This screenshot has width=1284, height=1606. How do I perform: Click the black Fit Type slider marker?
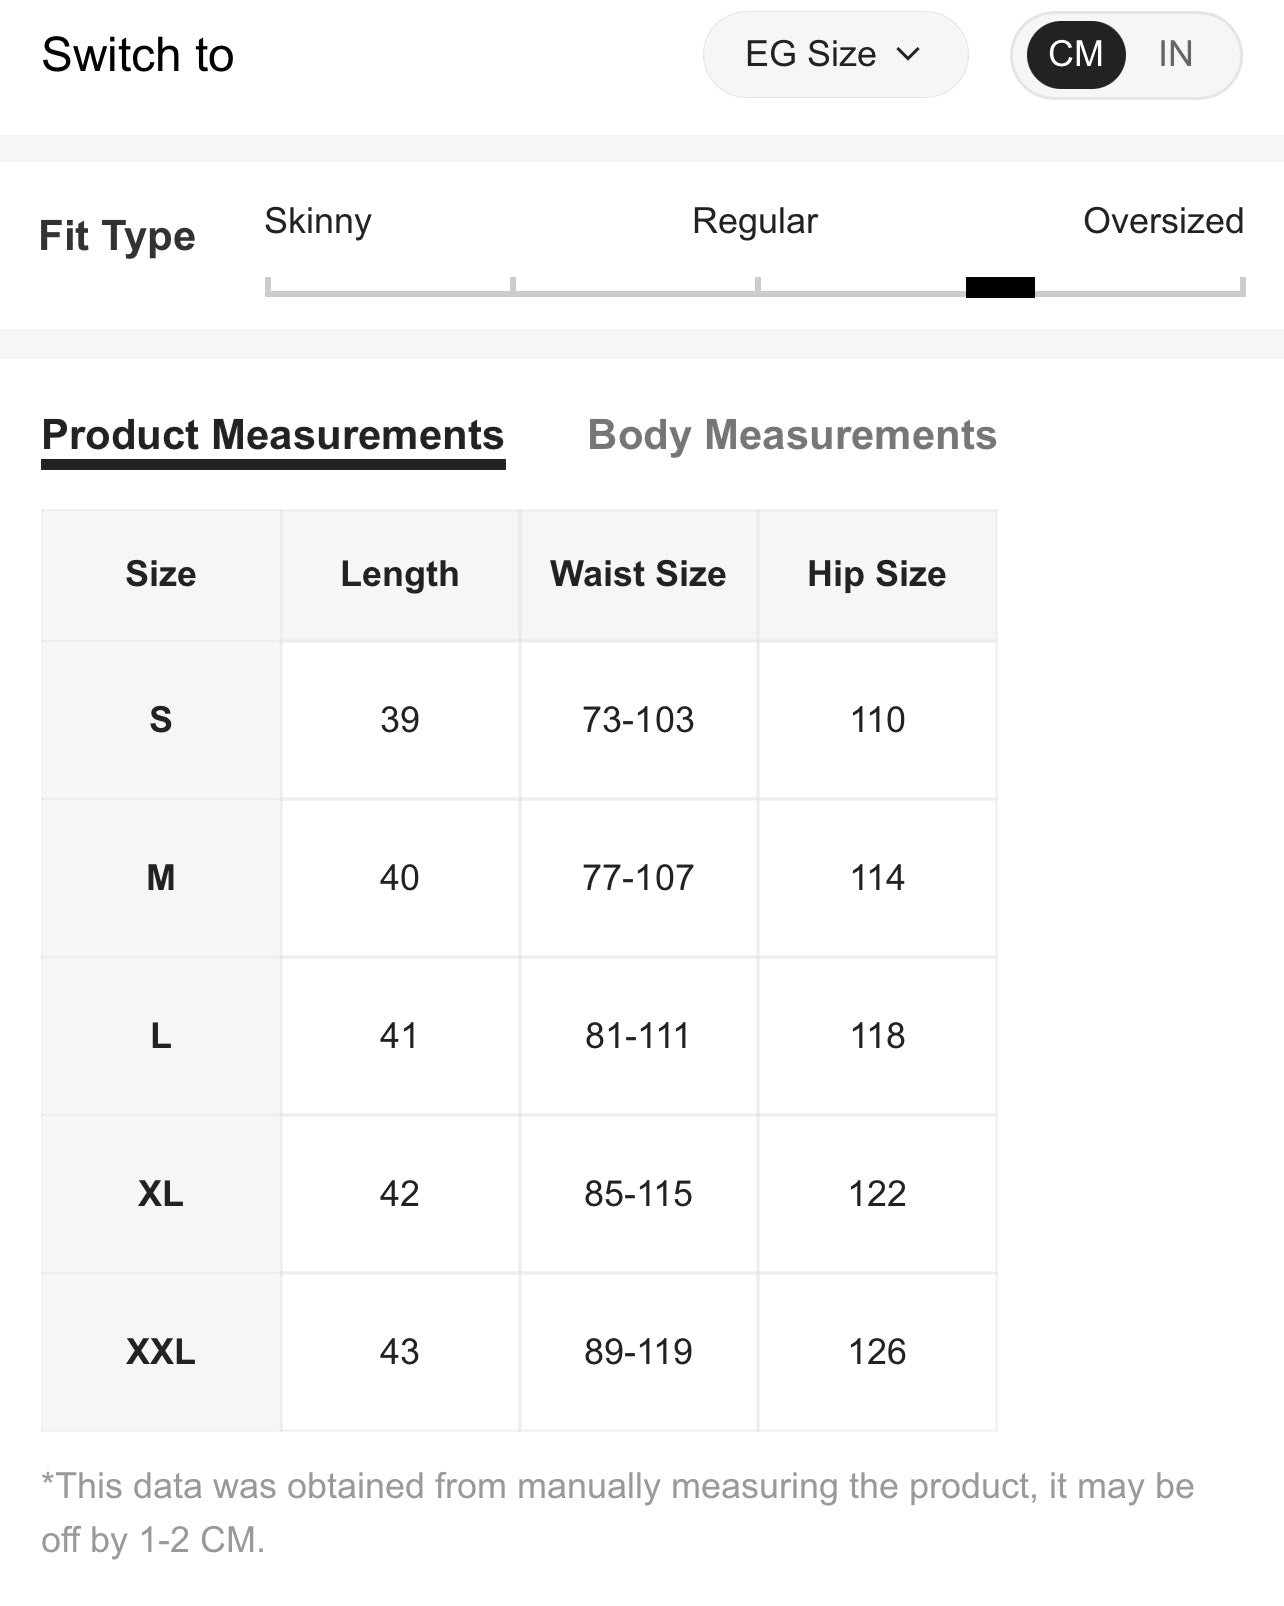point(1000,288)
